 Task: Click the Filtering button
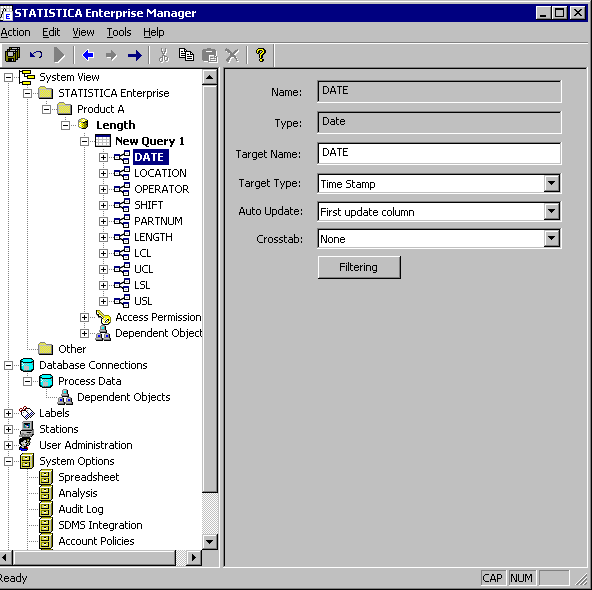pos(359,267)
